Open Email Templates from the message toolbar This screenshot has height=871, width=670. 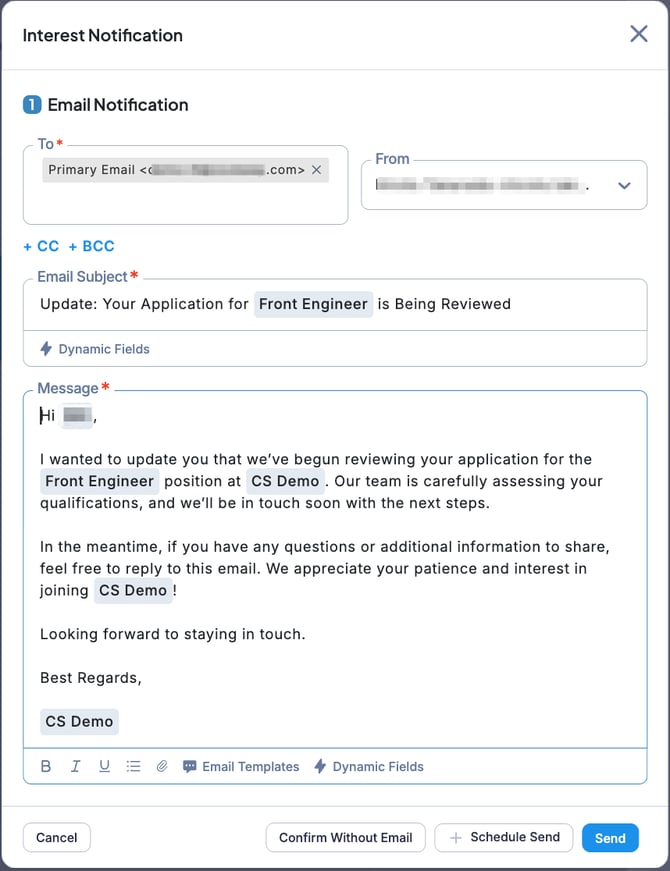coord(243,766)
